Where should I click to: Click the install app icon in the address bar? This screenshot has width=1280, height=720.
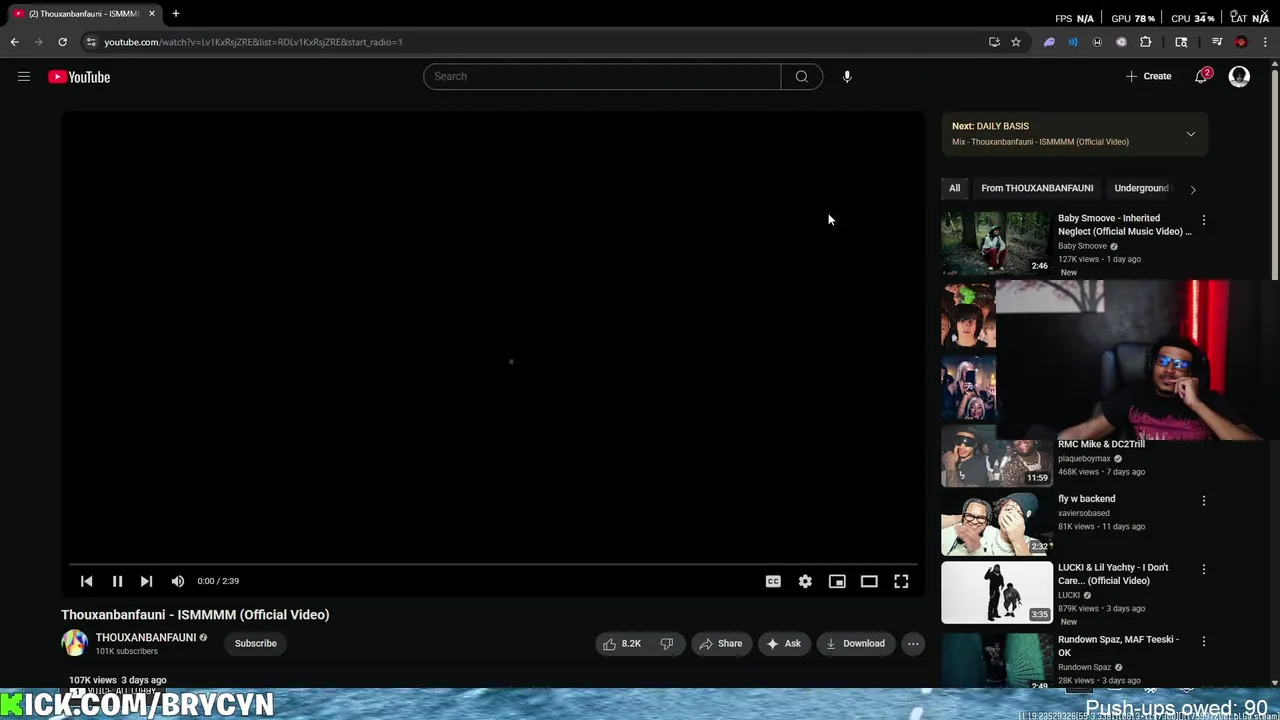click(x=994, y=42)
